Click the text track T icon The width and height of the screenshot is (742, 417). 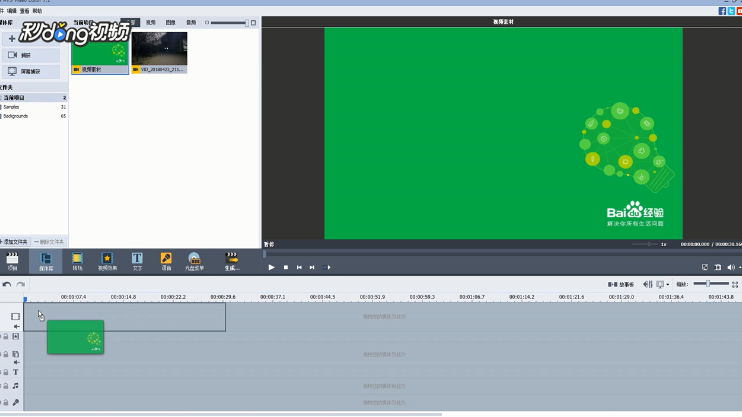(x=16, y=373)
